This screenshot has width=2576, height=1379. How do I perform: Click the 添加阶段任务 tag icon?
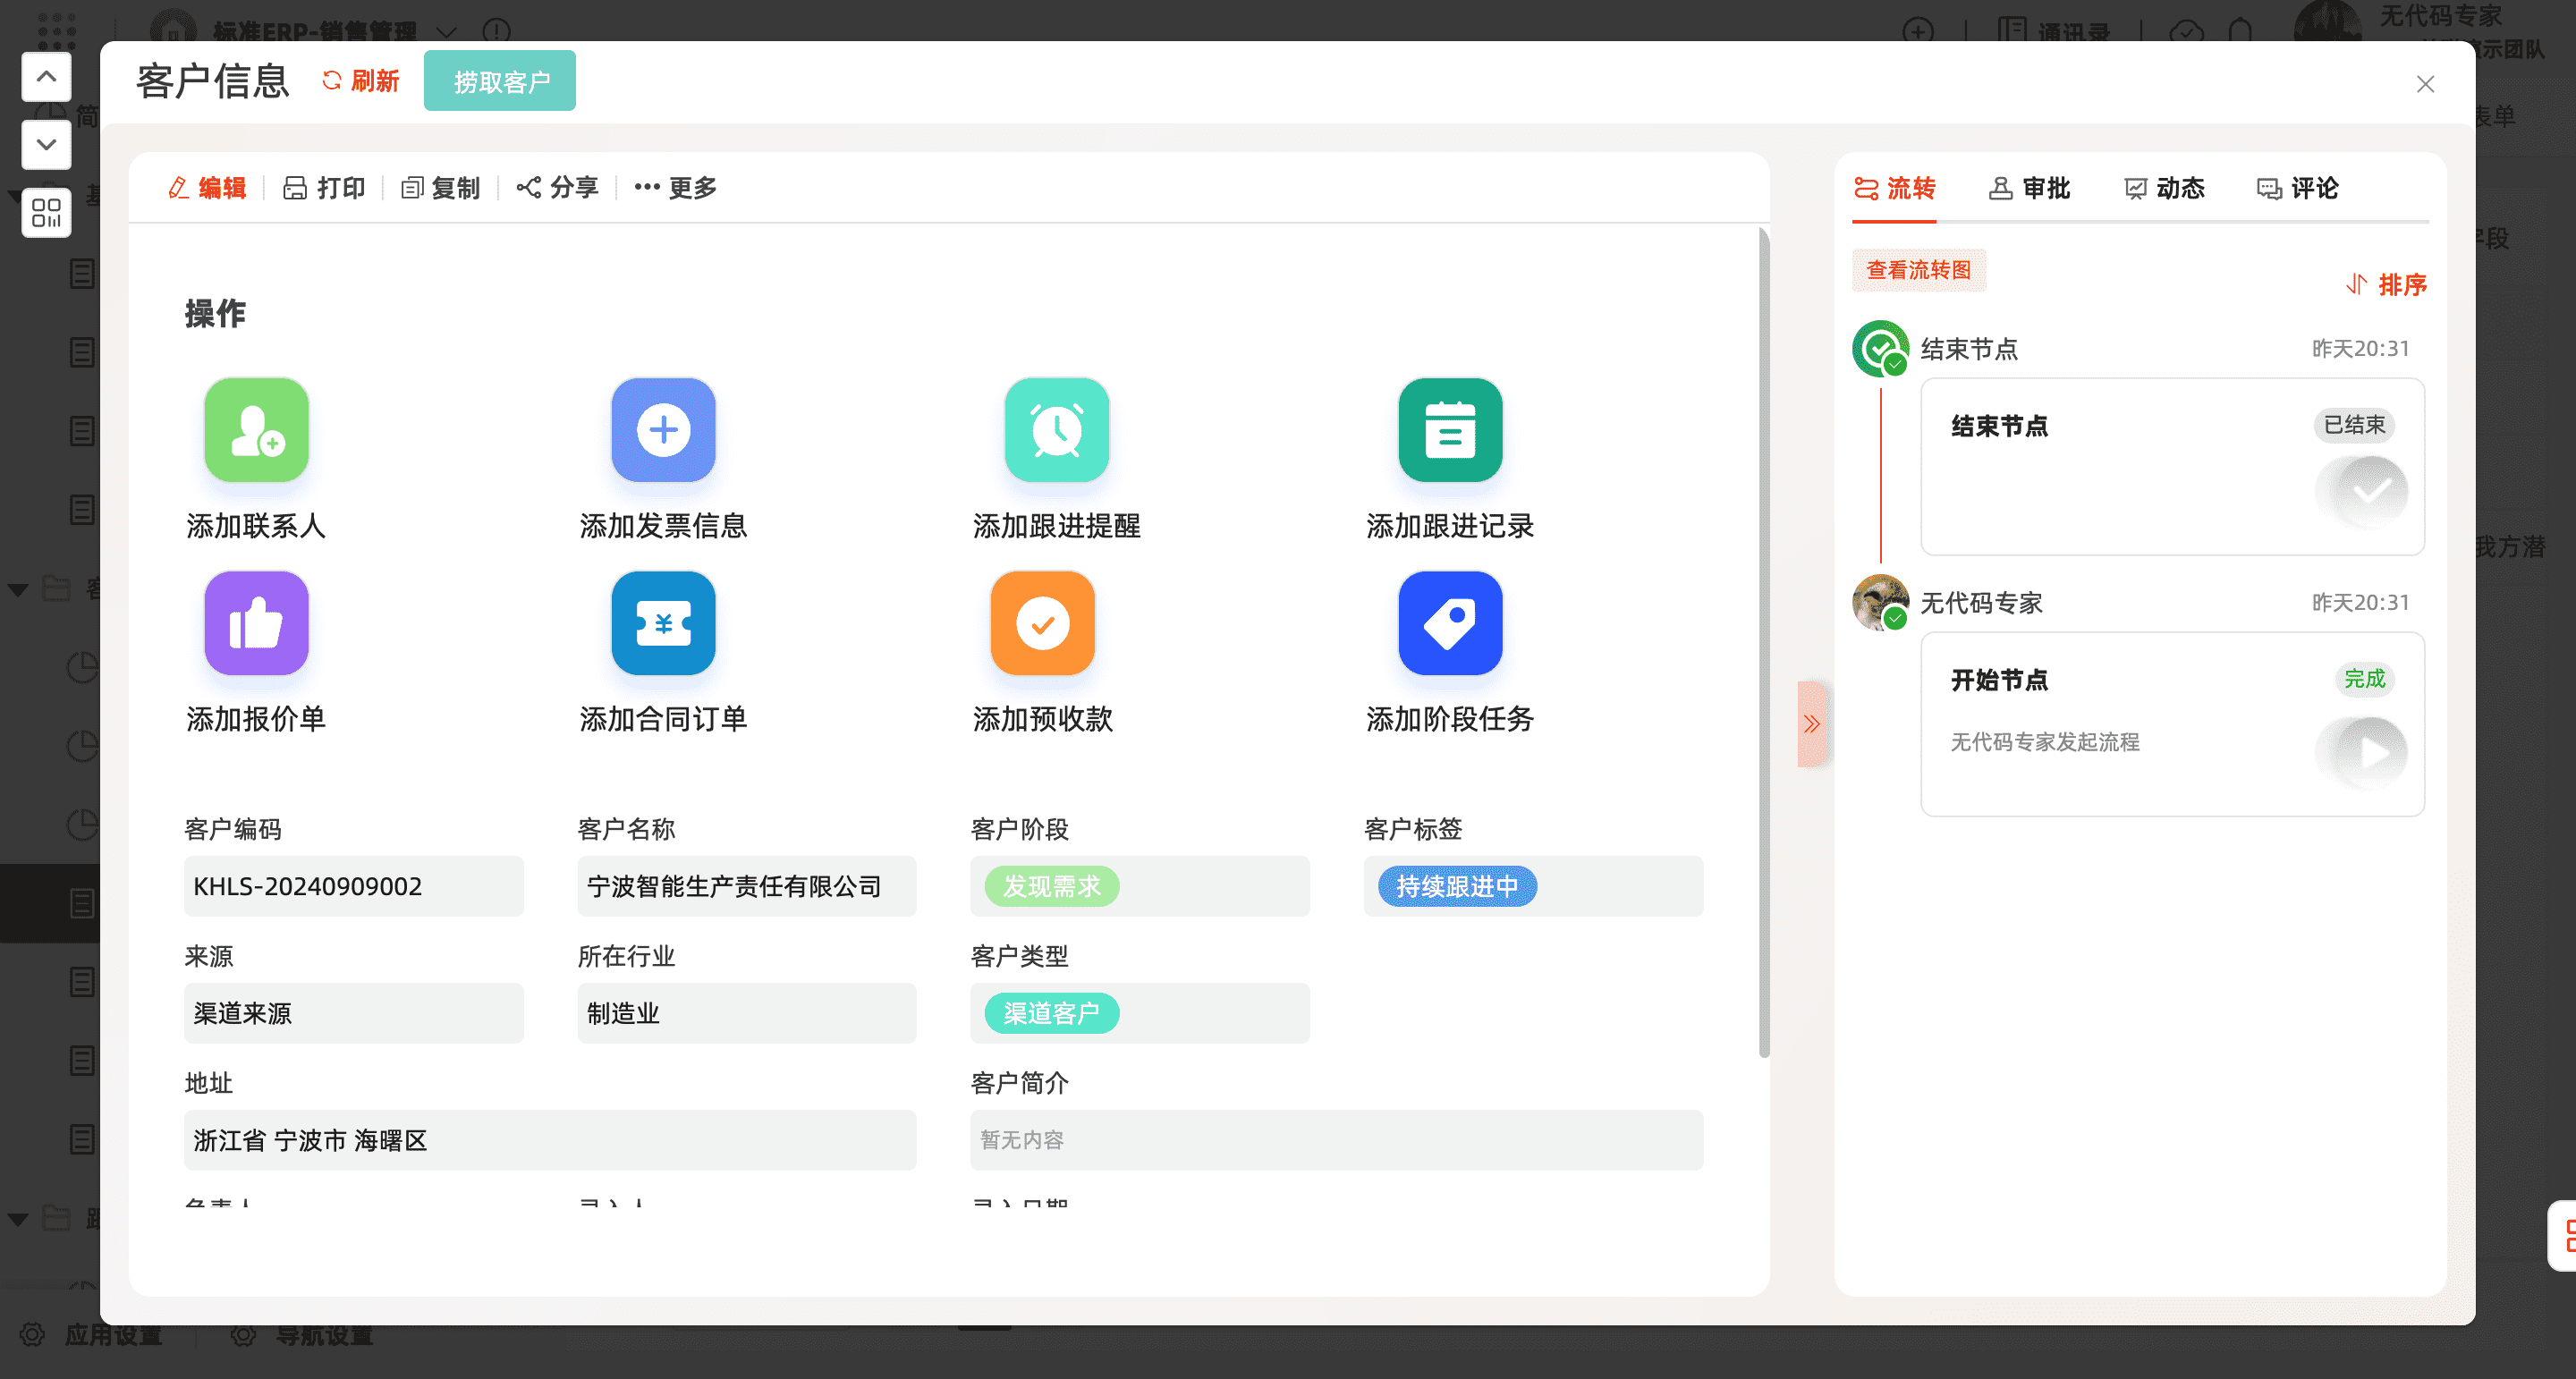tap(1449, 623)
